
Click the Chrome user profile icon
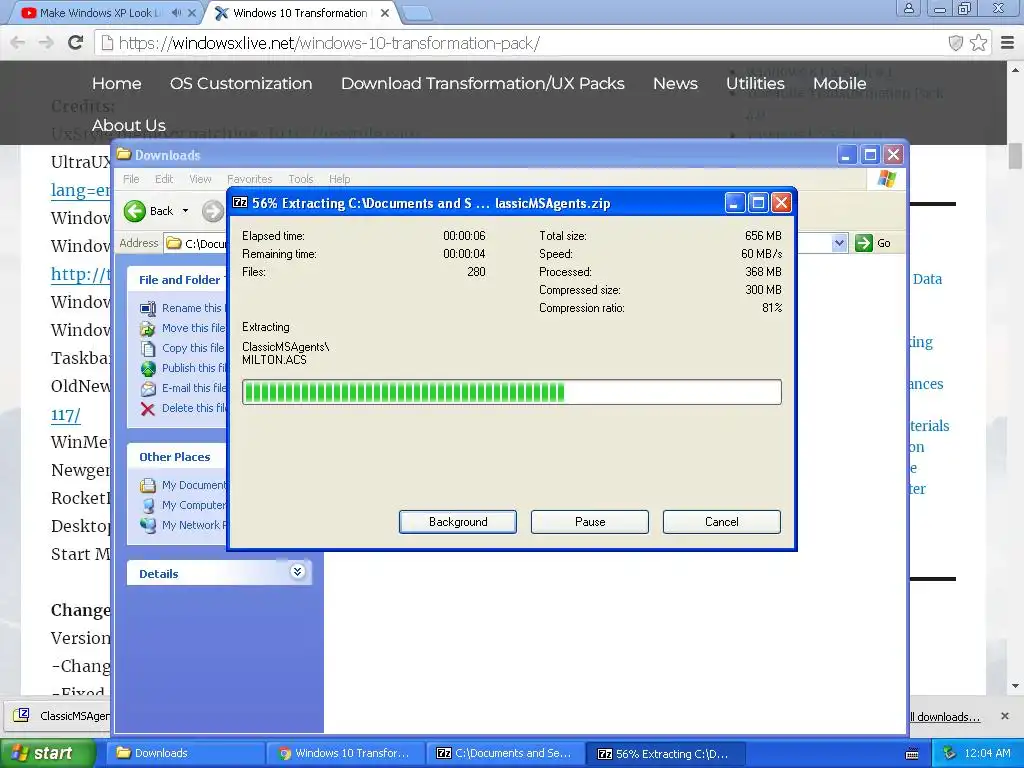908,8
